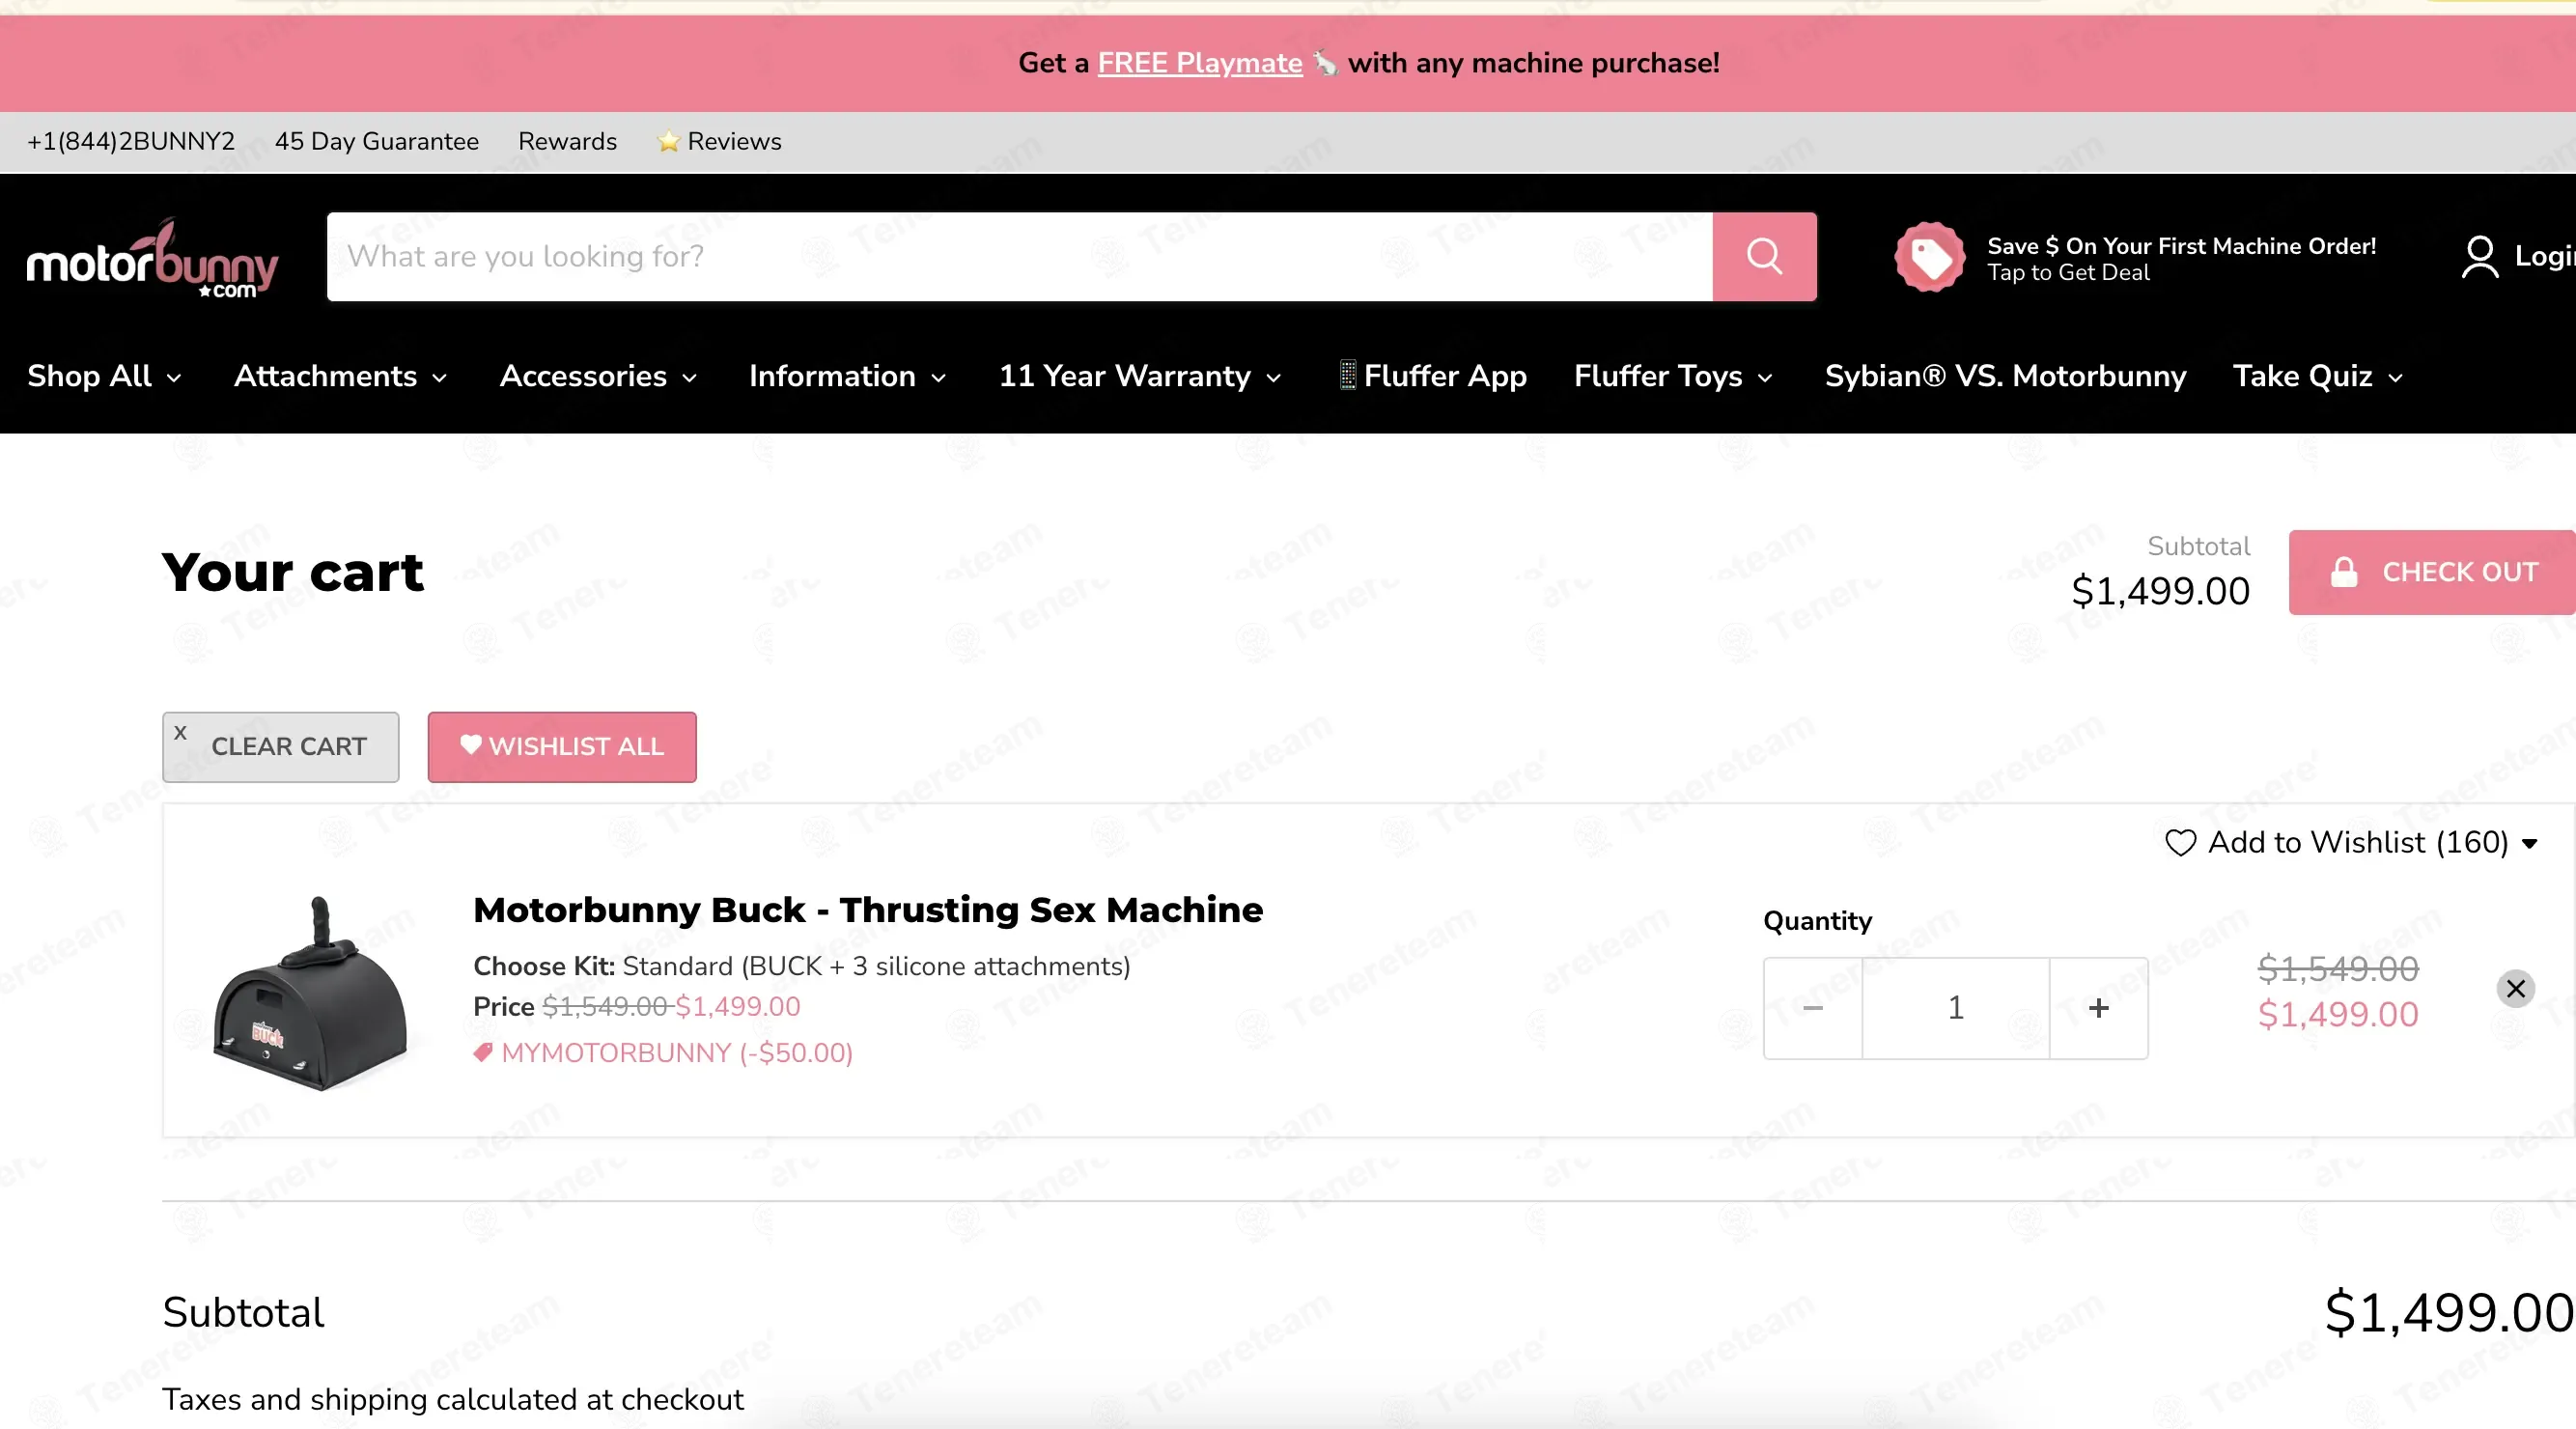Click the pink deal tag icon
Image resolution: width=2576 pixels, height=1429 pixels.
click(1929, 257)
